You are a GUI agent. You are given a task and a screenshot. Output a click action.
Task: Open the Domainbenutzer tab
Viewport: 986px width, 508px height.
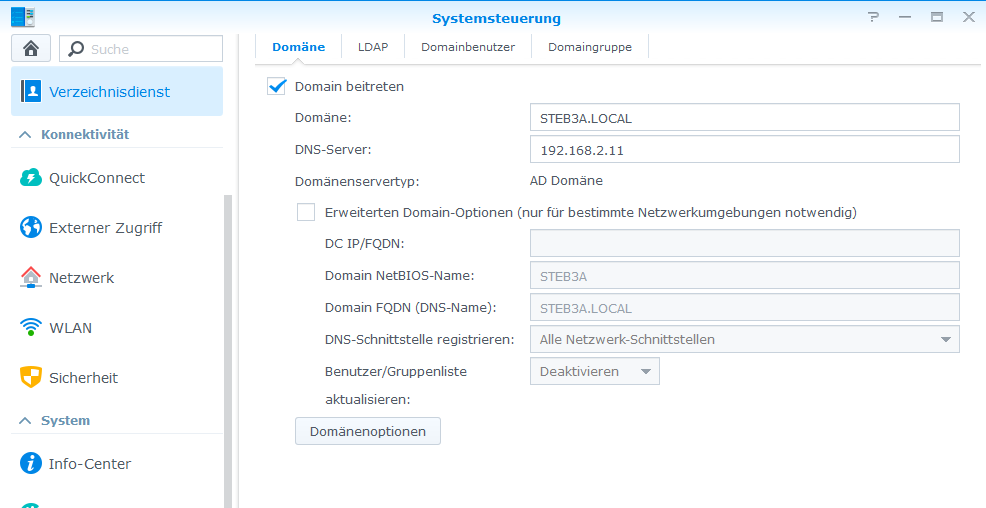[468, 47]
